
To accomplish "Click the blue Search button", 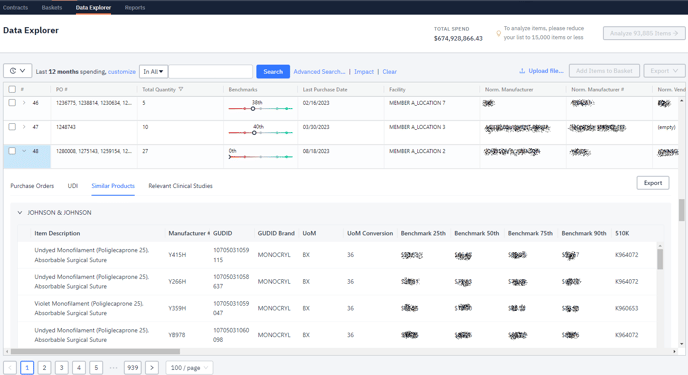I will (273, 71).
